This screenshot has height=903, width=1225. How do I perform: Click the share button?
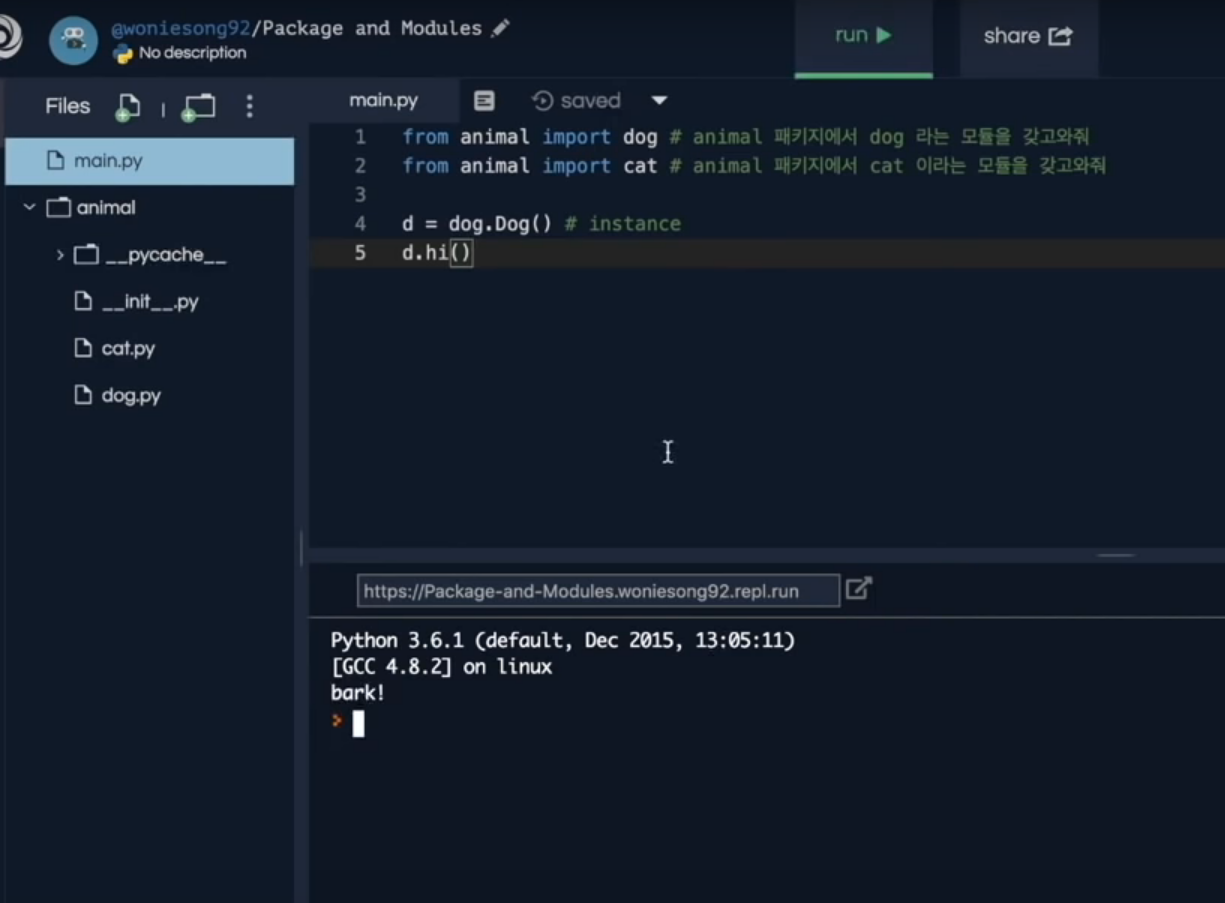tap(1027, 35)
